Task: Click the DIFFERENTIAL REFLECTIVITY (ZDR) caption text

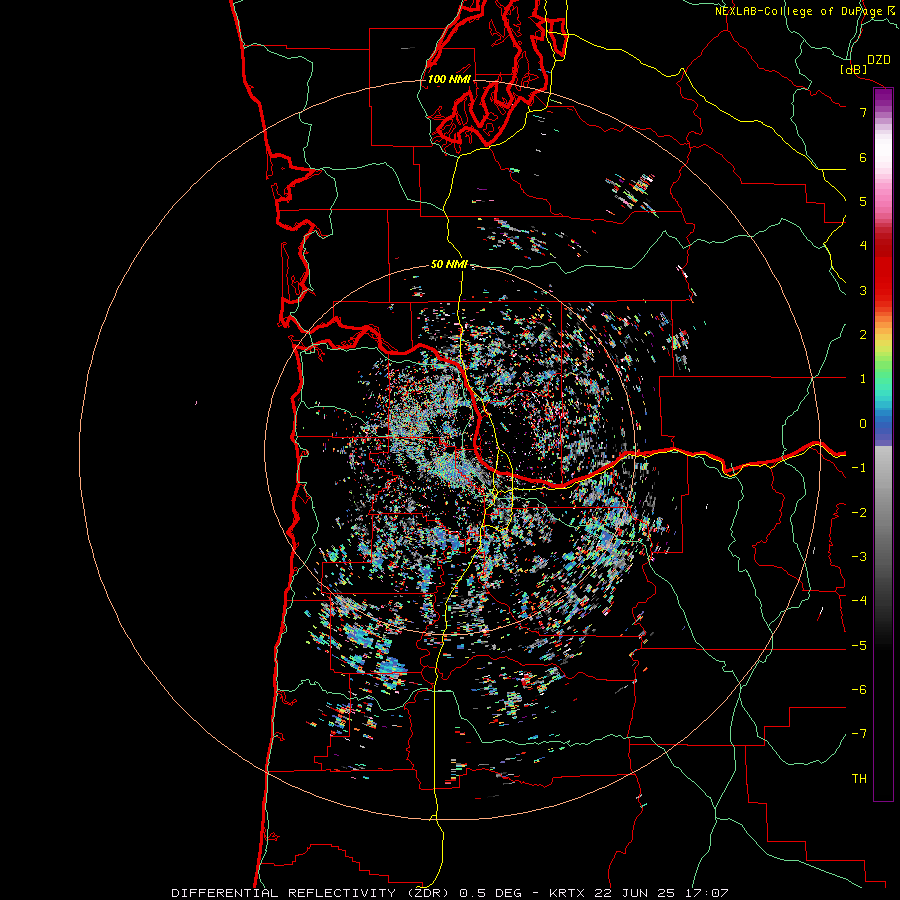Action: click(x=312, y=893)
